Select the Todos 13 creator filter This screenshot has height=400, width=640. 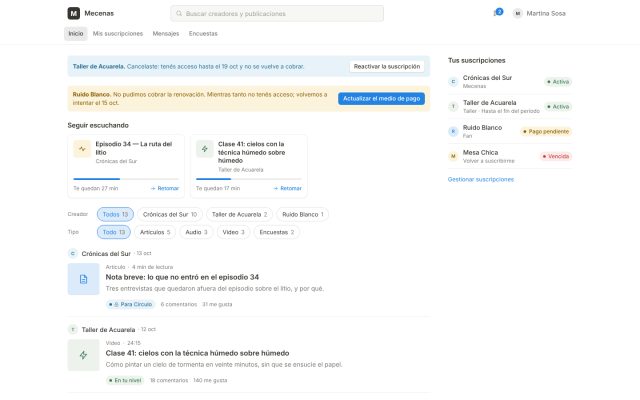coord(115,214)
